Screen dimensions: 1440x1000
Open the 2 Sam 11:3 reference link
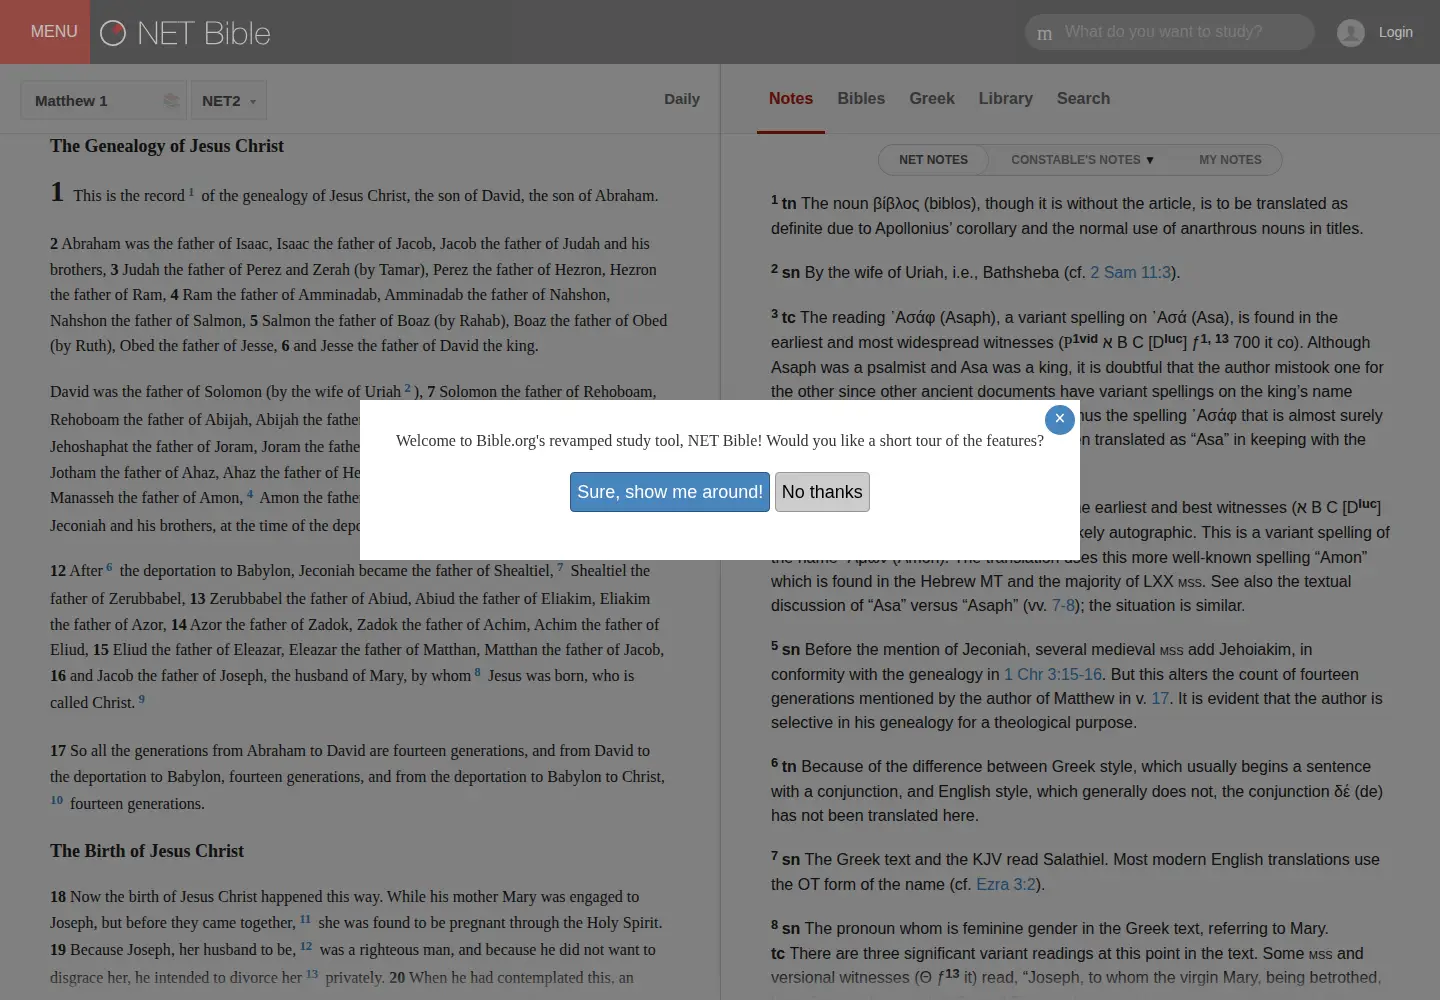point(1130,272)
